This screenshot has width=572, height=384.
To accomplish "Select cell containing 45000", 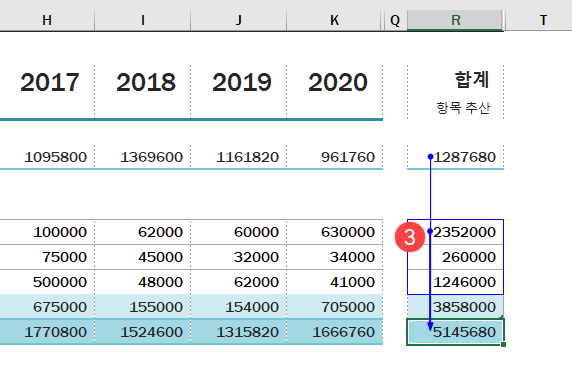I will [x=143, y=257].
